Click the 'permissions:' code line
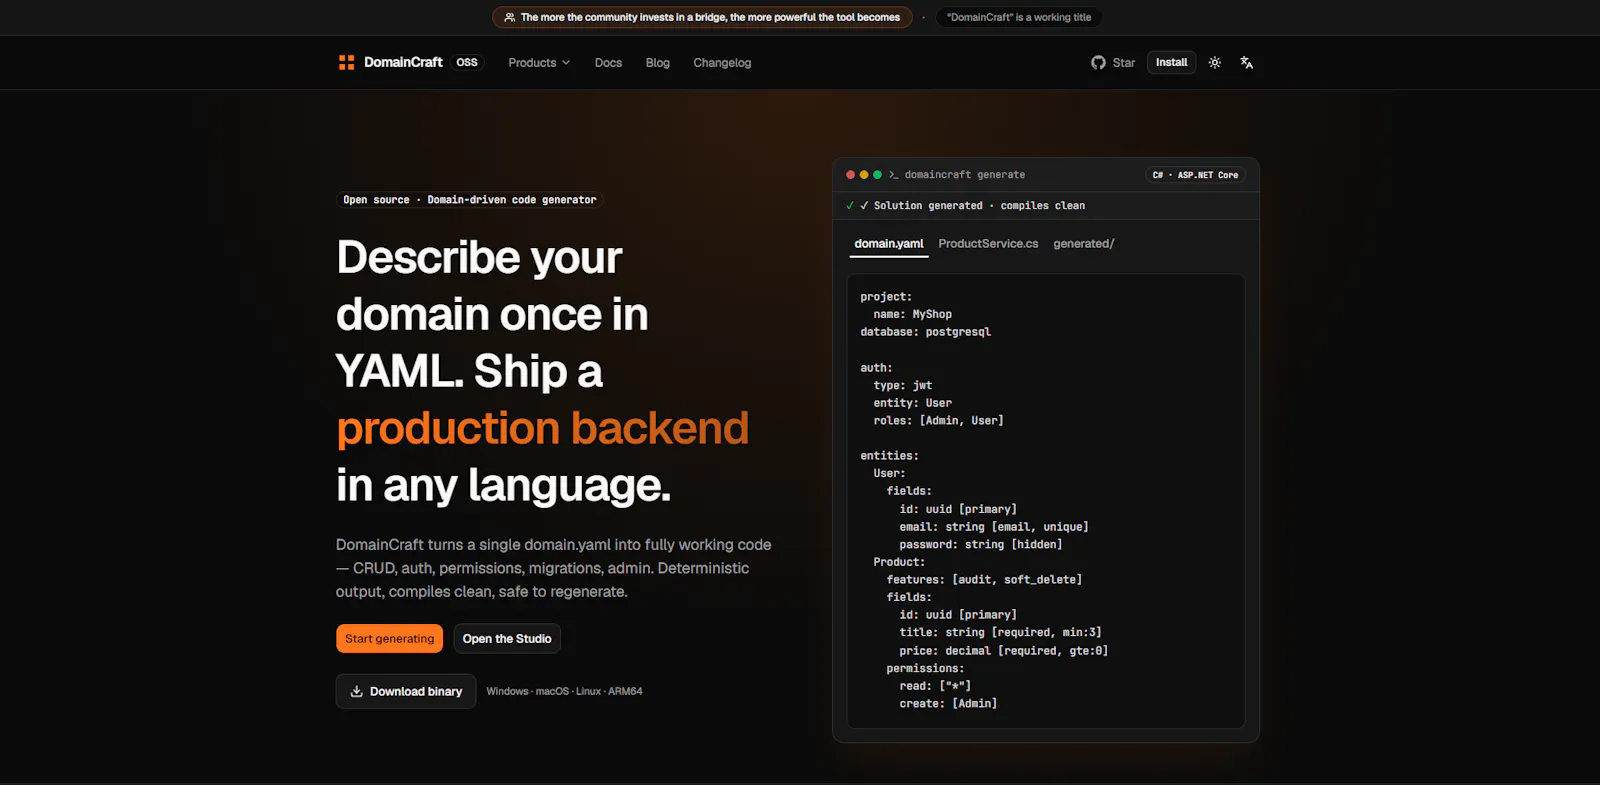This screenshot has height=785, width=1600. pos(925,669)
